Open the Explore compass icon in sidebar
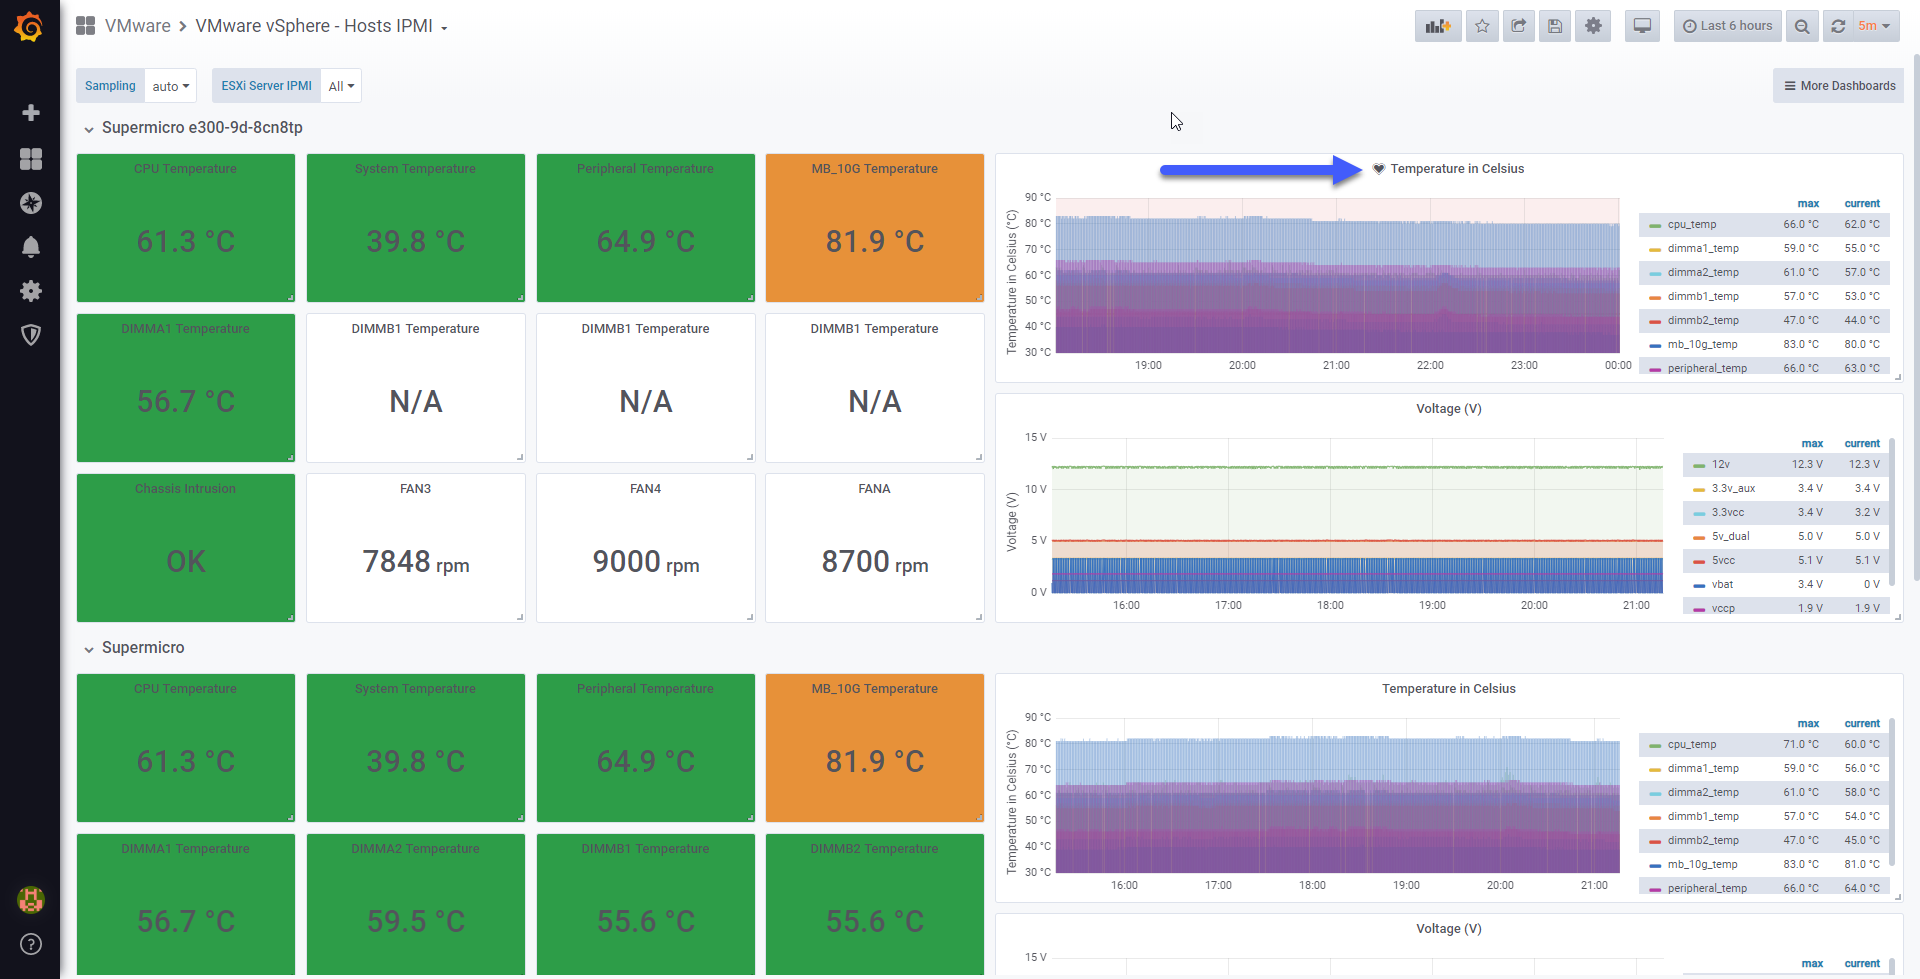The image size is (1920, 979). 31,202
